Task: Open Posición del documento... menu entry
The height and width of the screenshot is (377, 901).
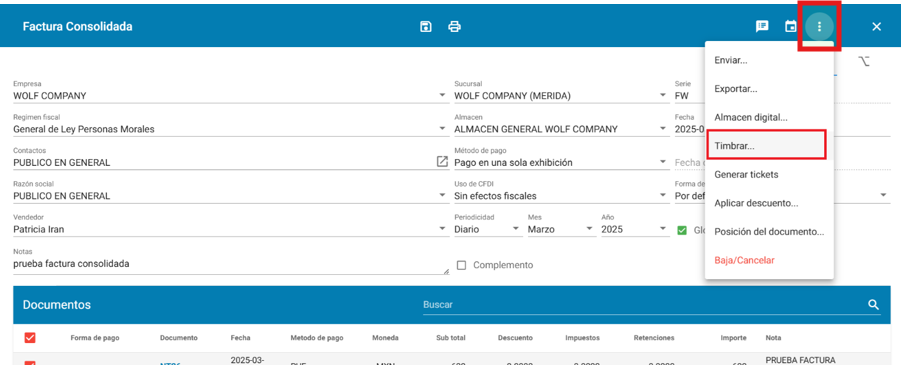Action: click(x=769, y=232)
